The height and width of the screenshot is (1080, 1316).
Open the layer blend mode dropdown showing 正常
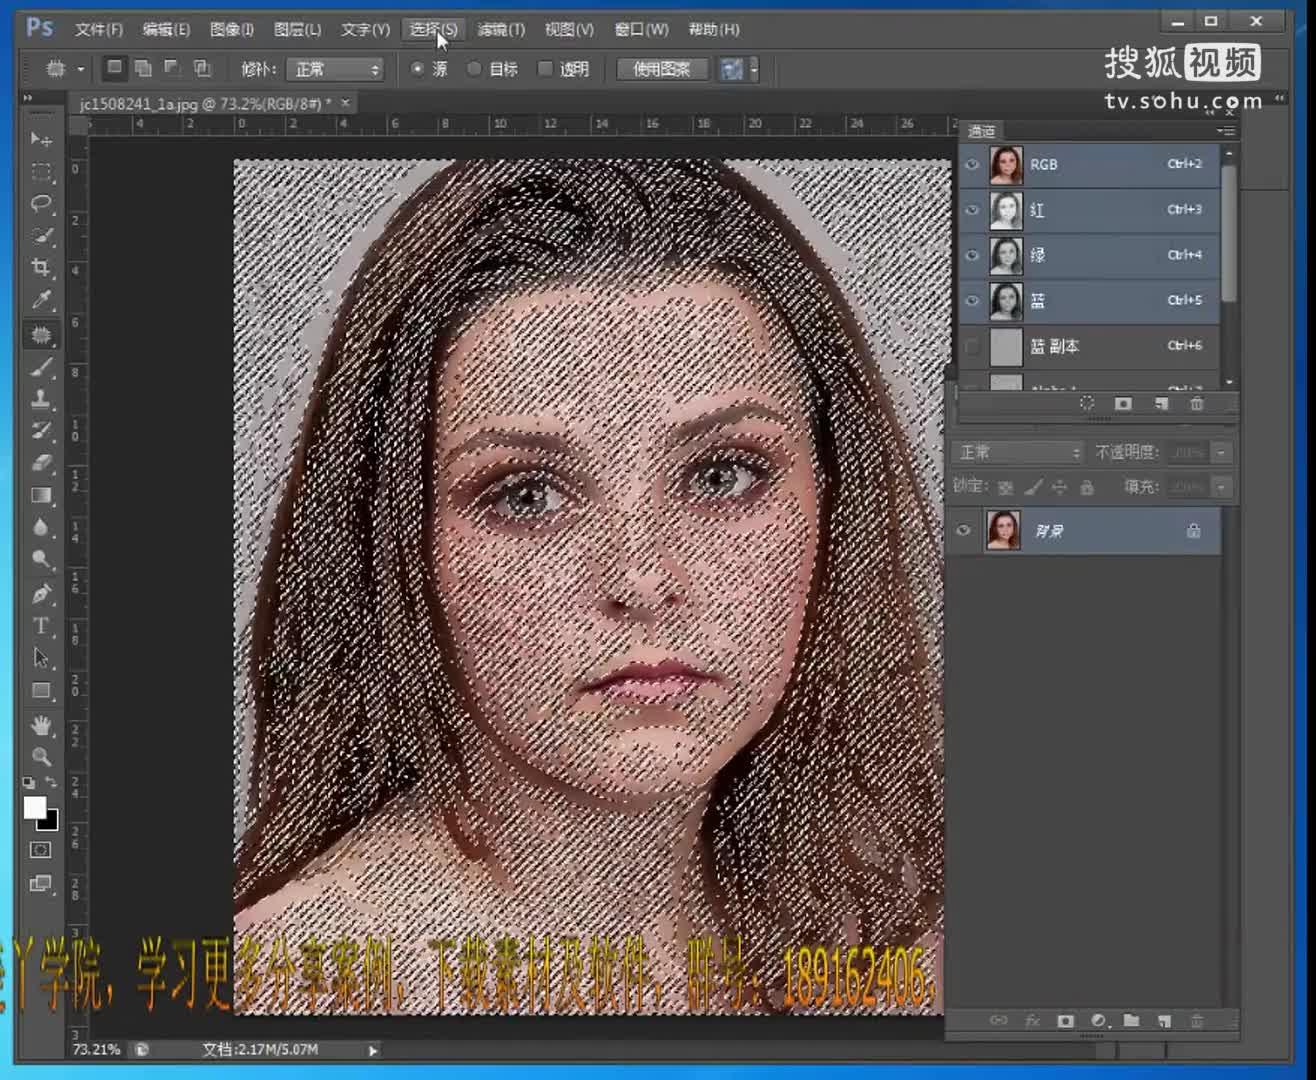pyautogui.click(x=1016, y=451)
